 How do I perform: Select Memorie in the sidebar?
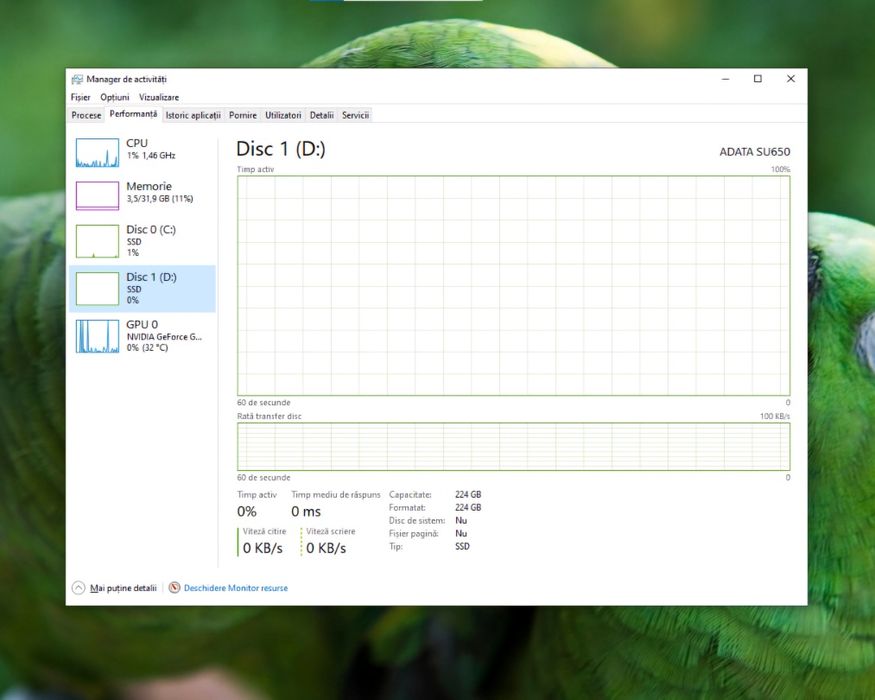(x=142, y=195)
